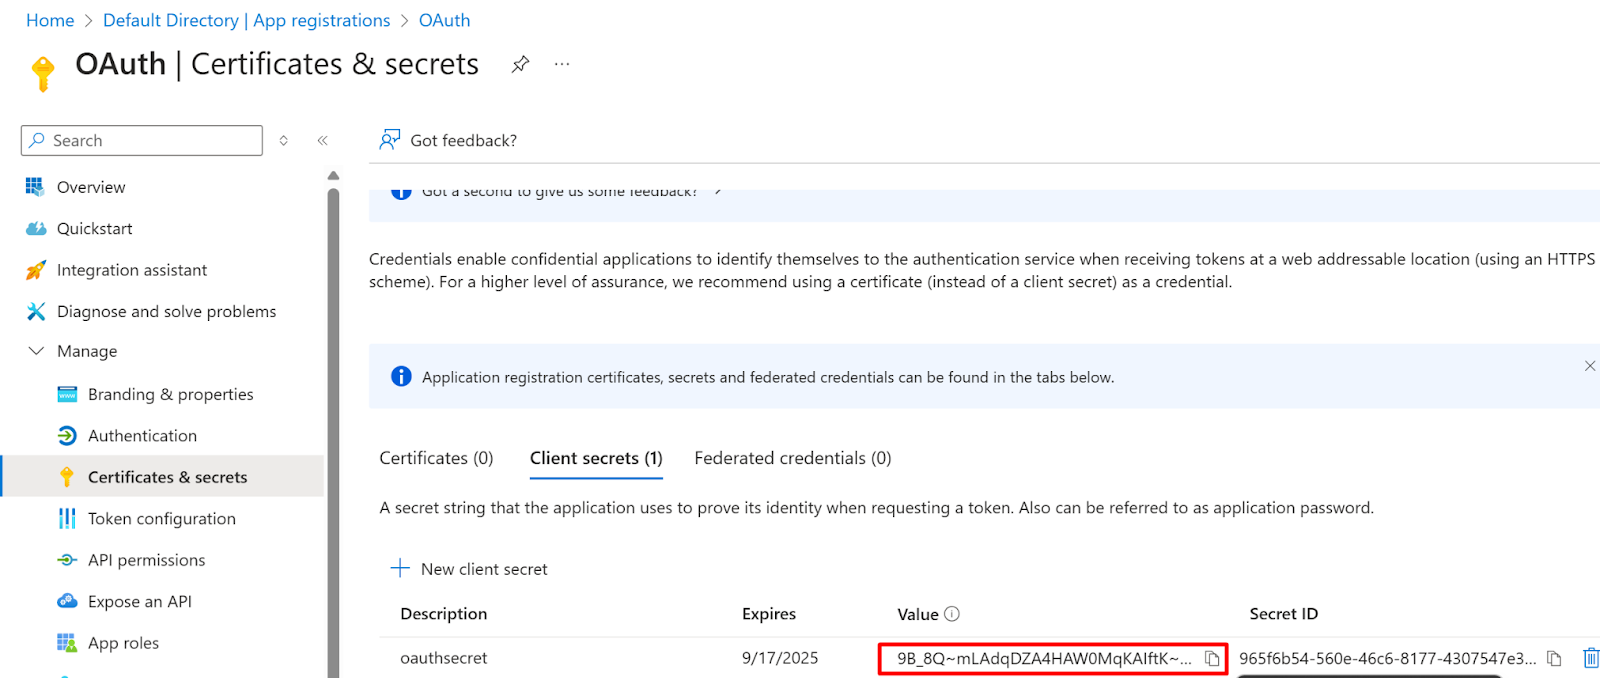Viewport: 1600px width, 678px height.
Task: Click the Value column header
Action: [918, 614]
